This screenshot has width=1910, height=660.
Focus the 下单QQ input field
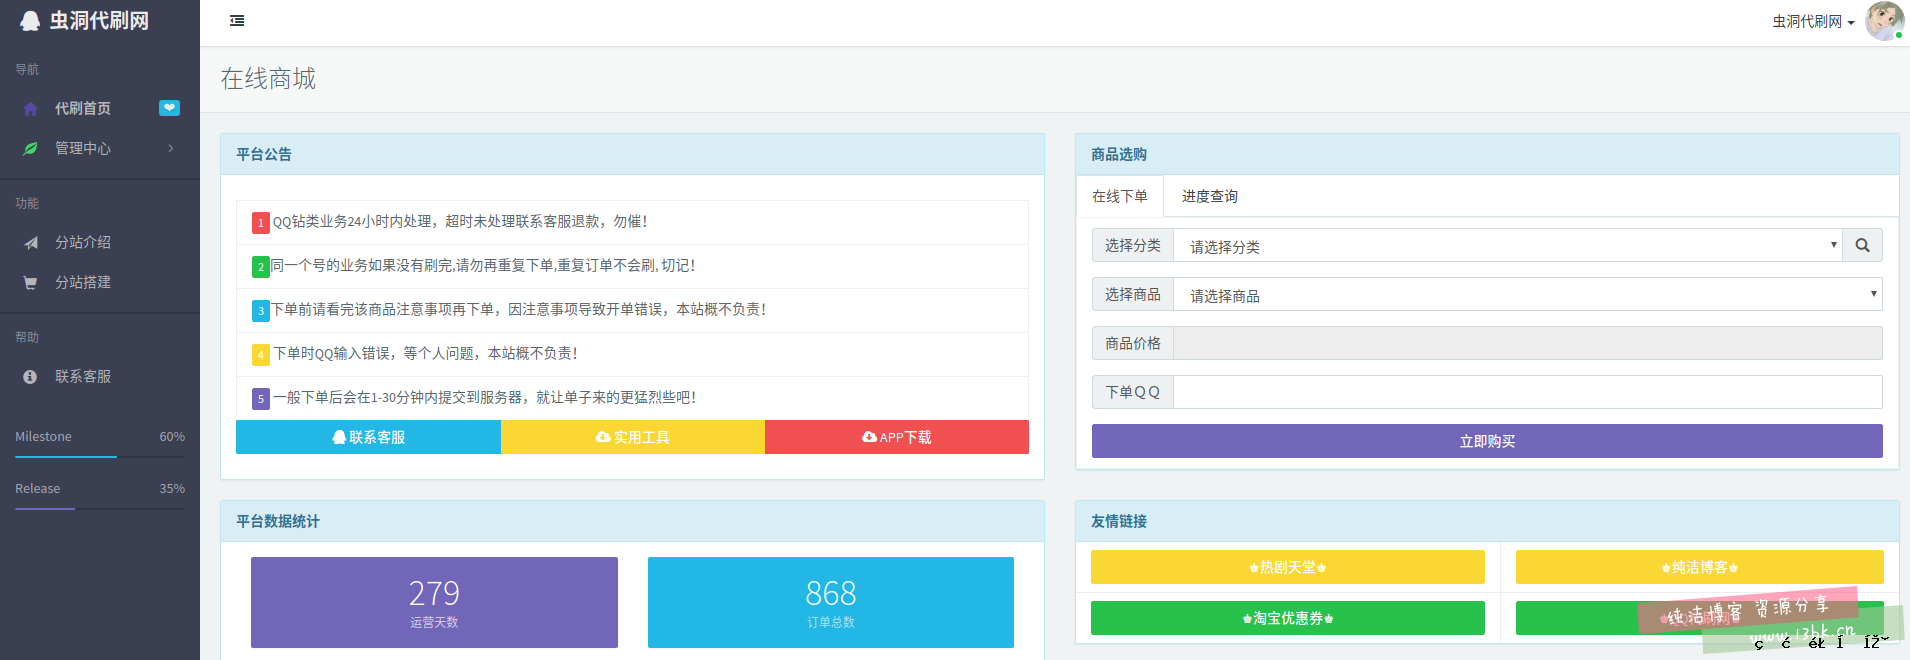tap(1527, 393)
